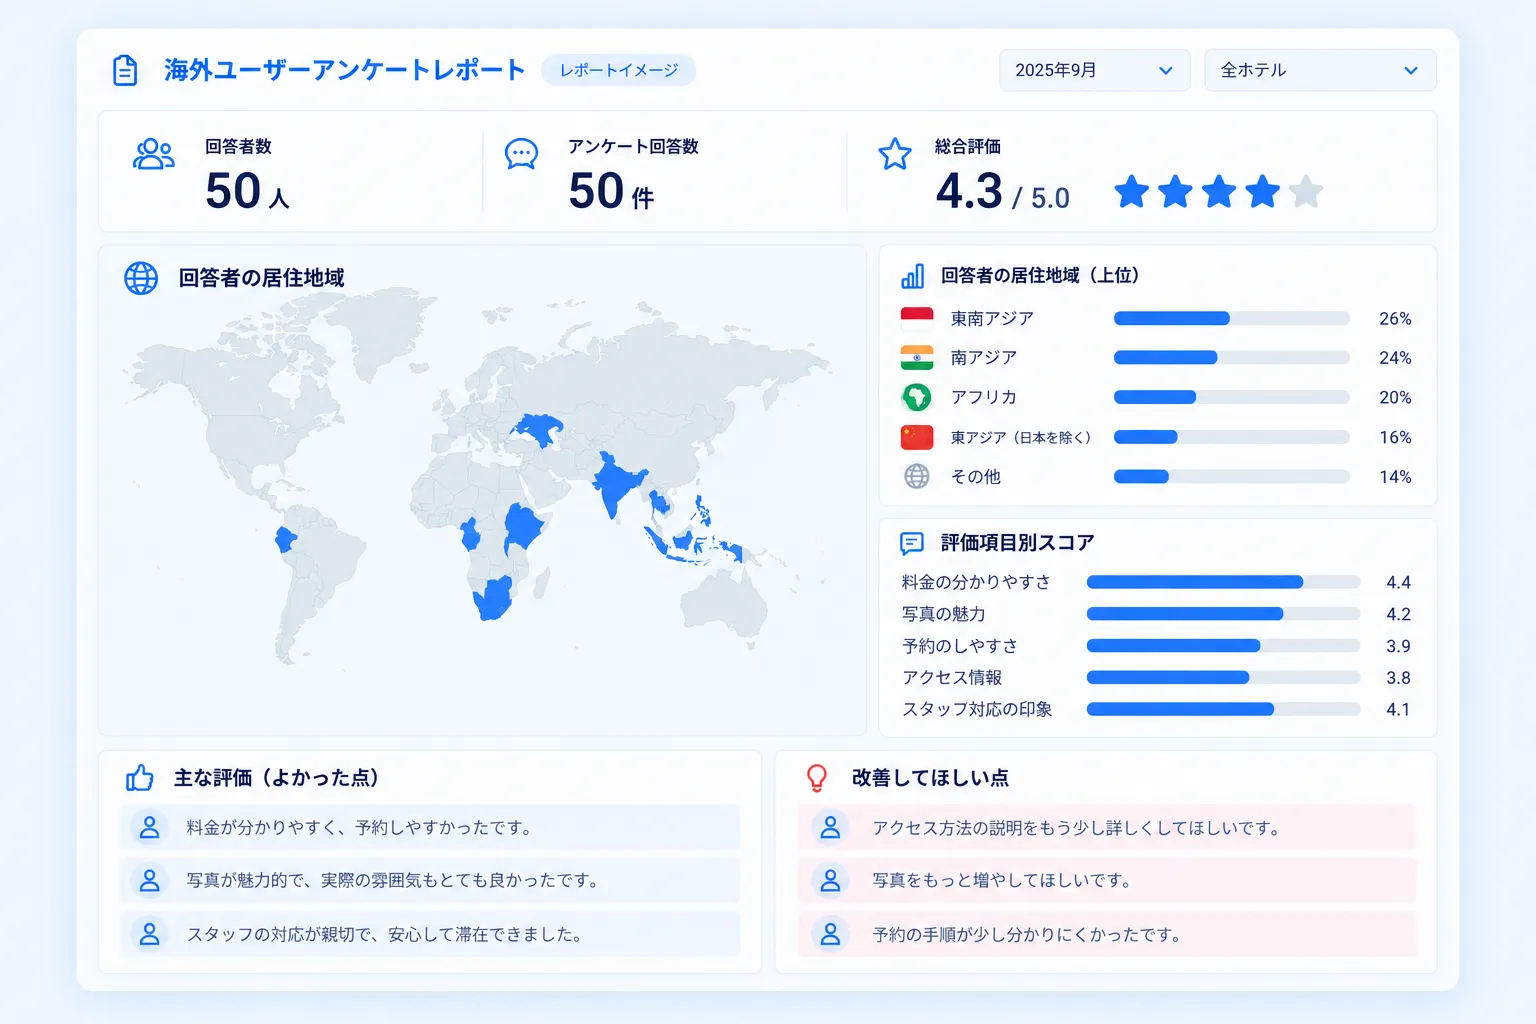Click the thumbs-up icon beside 主な評価
1536x1024 pixels.
(140, 777)
